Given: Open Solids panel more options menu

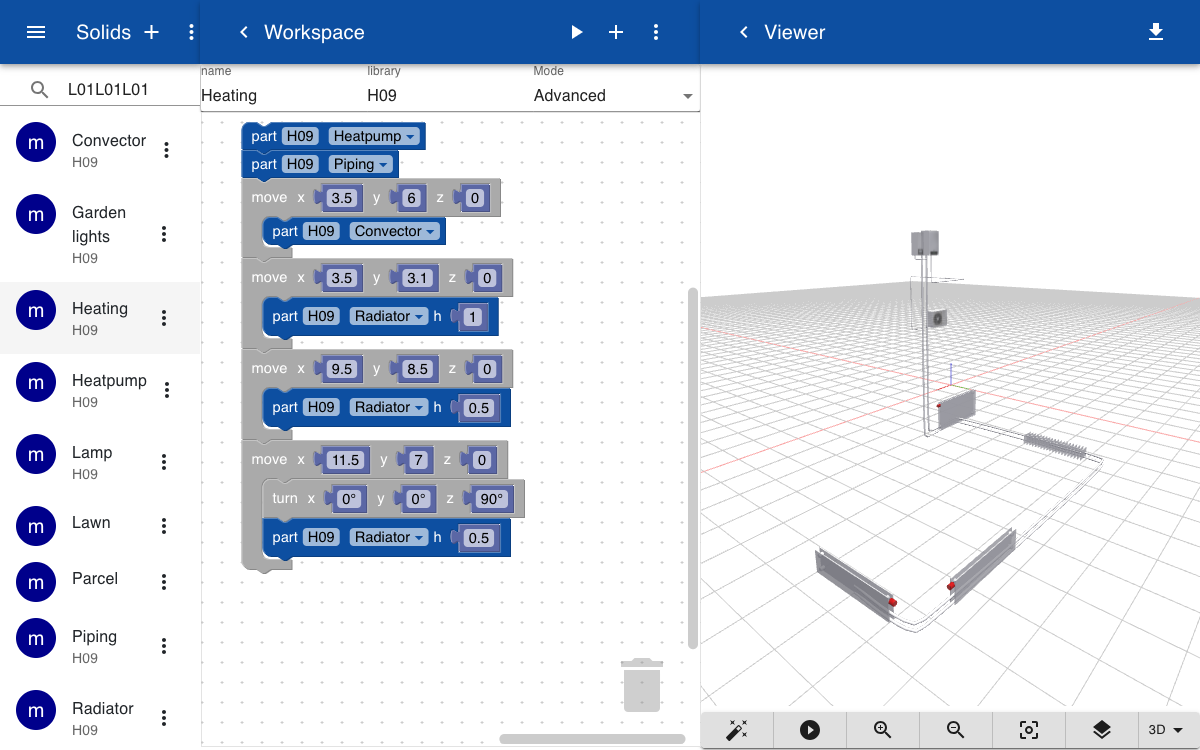Looking at the screenshot, I should (x=191, y=32).
